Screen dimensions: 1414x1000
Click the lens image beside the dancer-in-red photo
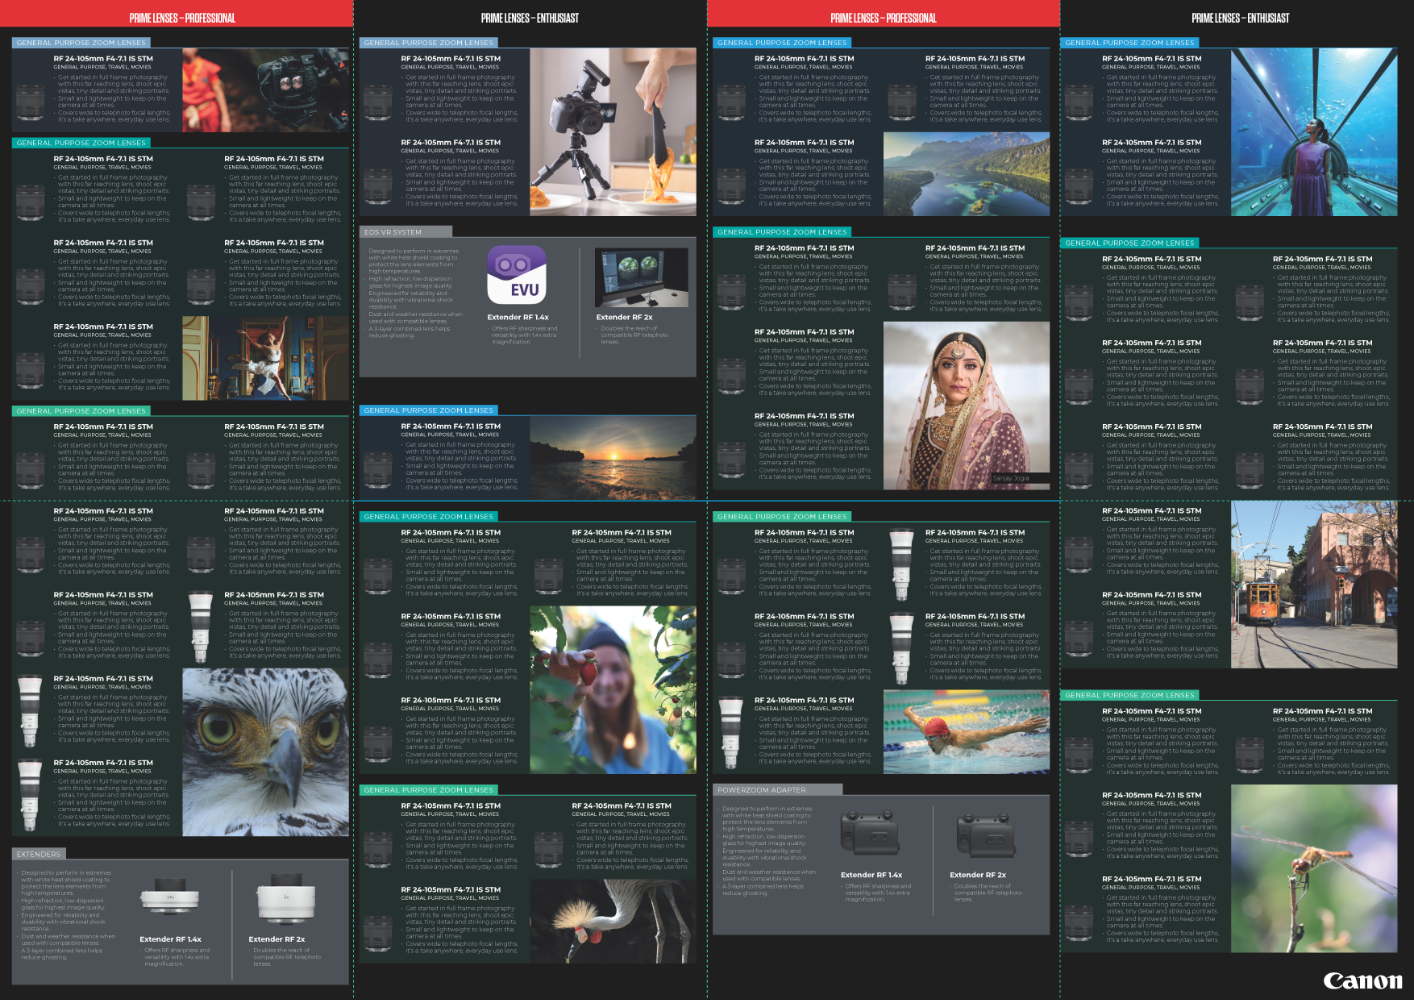coord(30,102)
